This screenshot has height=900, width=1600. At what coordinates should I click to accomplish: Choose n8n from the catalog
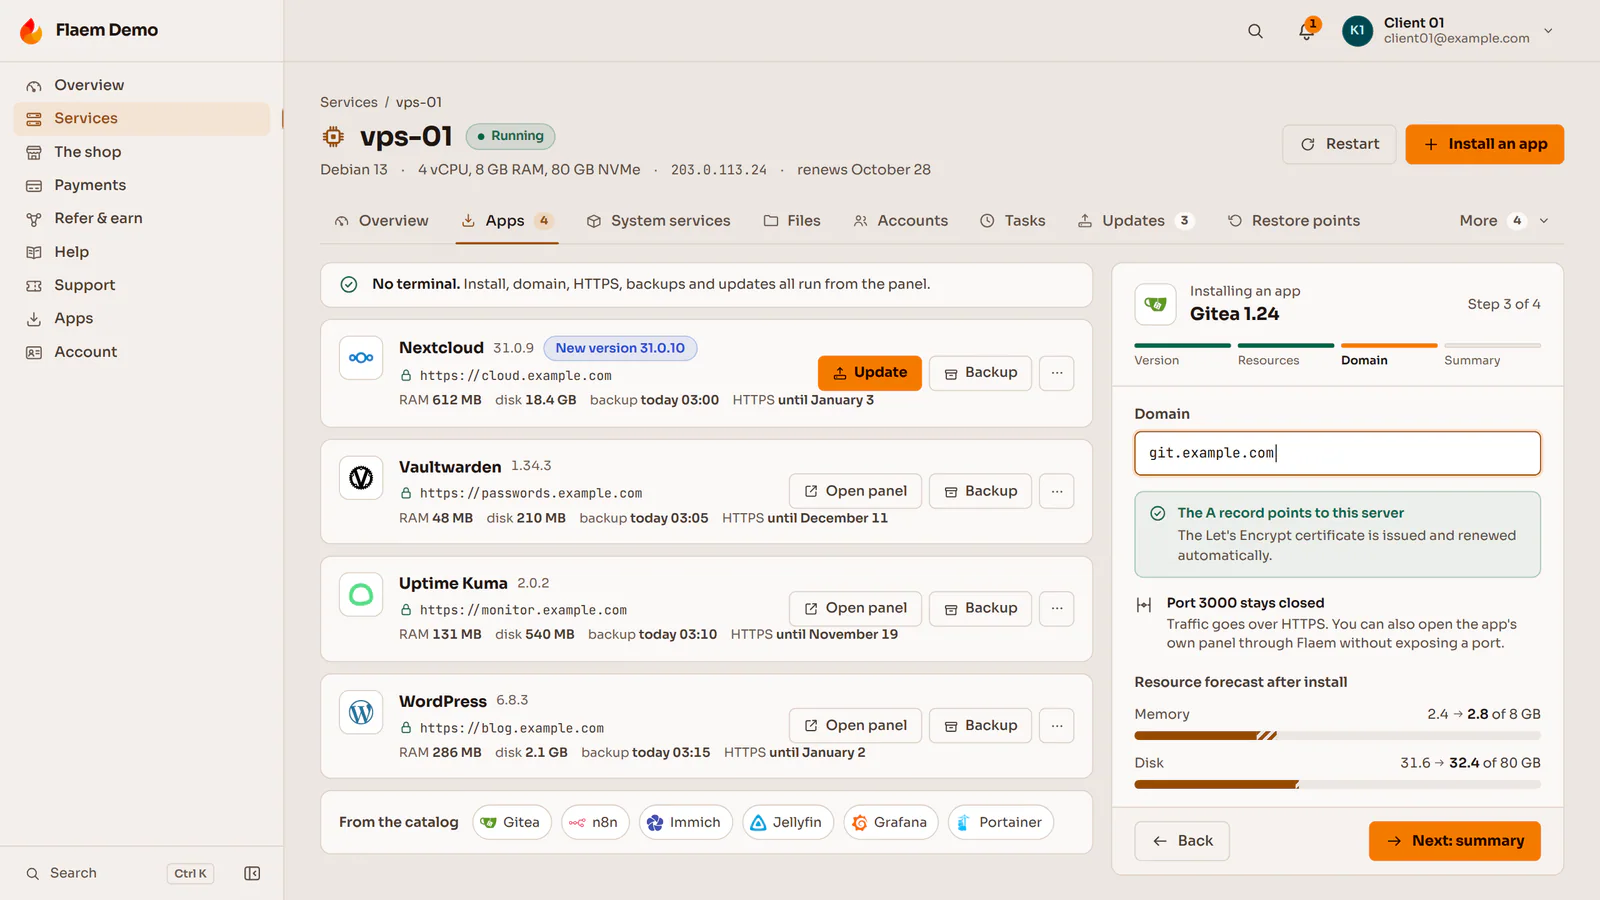point(595,822)
